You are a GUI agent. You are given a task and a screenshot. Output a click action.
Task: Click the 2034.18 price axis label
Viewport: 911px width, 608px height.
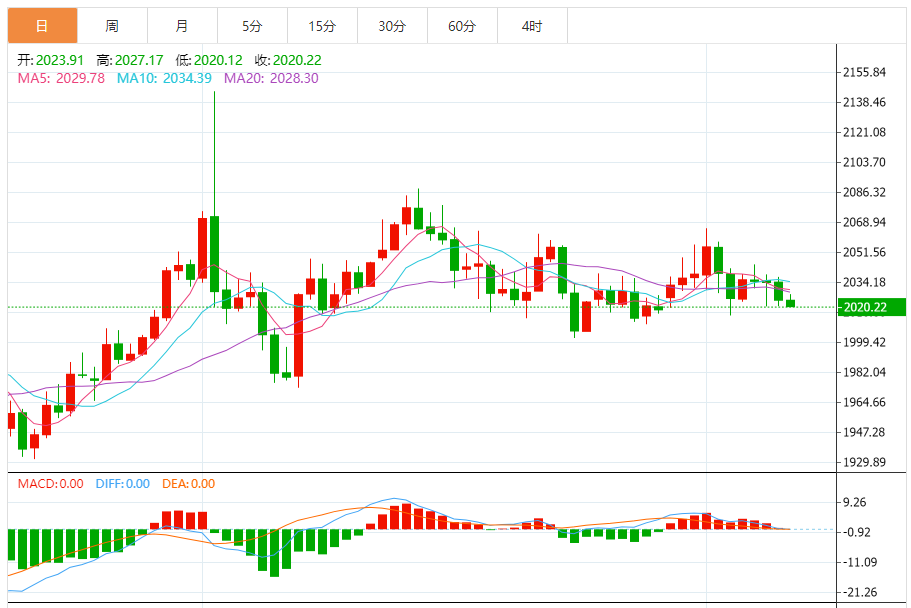click(865, 282)
